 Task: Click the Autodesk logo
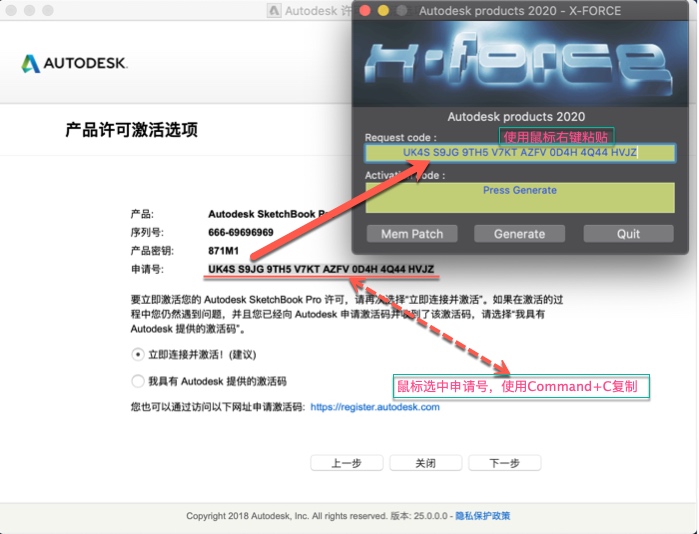[x=74, y=63]
